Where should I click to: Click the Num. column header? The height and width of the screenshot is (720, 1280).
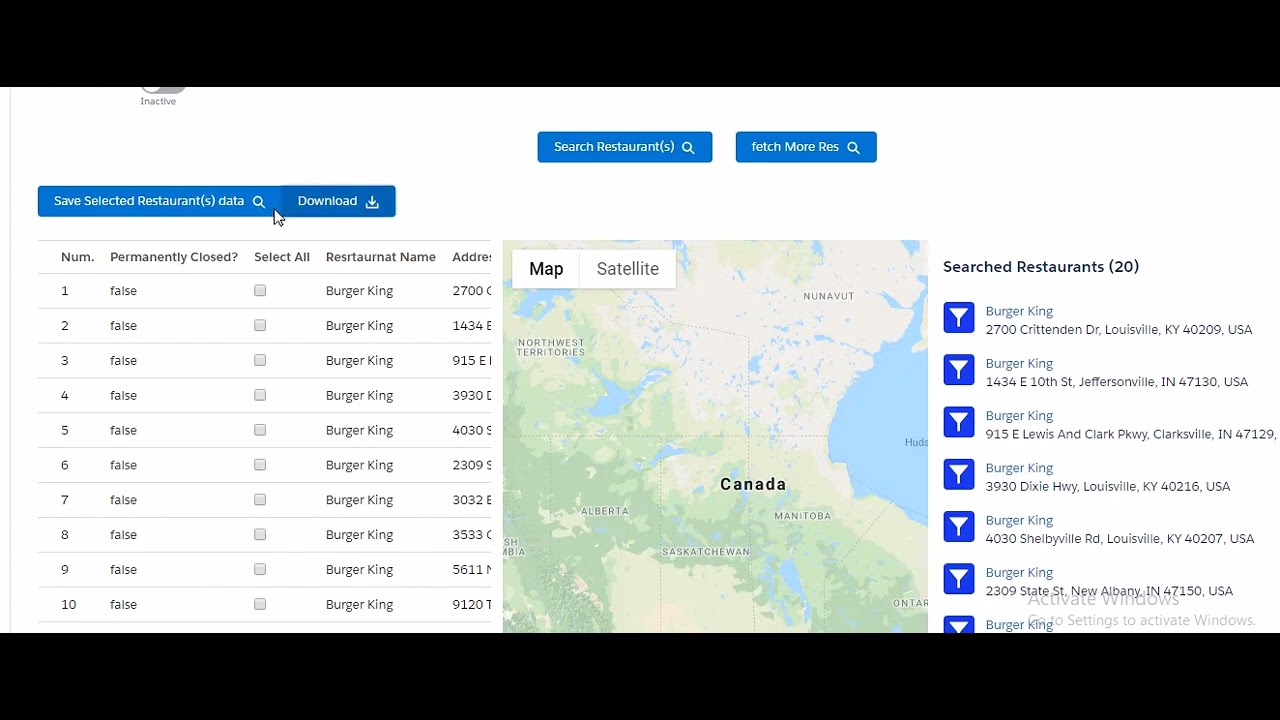coord(77,257)
